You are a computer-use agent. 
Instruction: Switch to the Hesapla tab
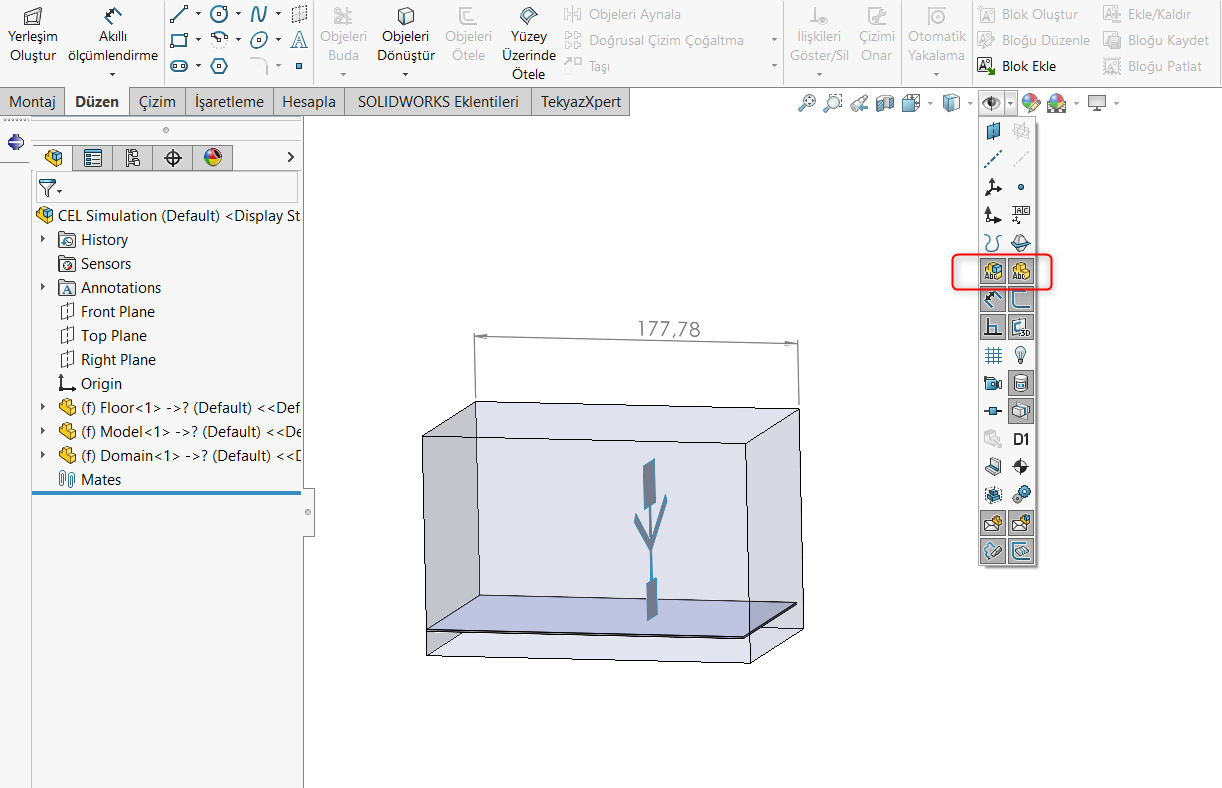309,102
